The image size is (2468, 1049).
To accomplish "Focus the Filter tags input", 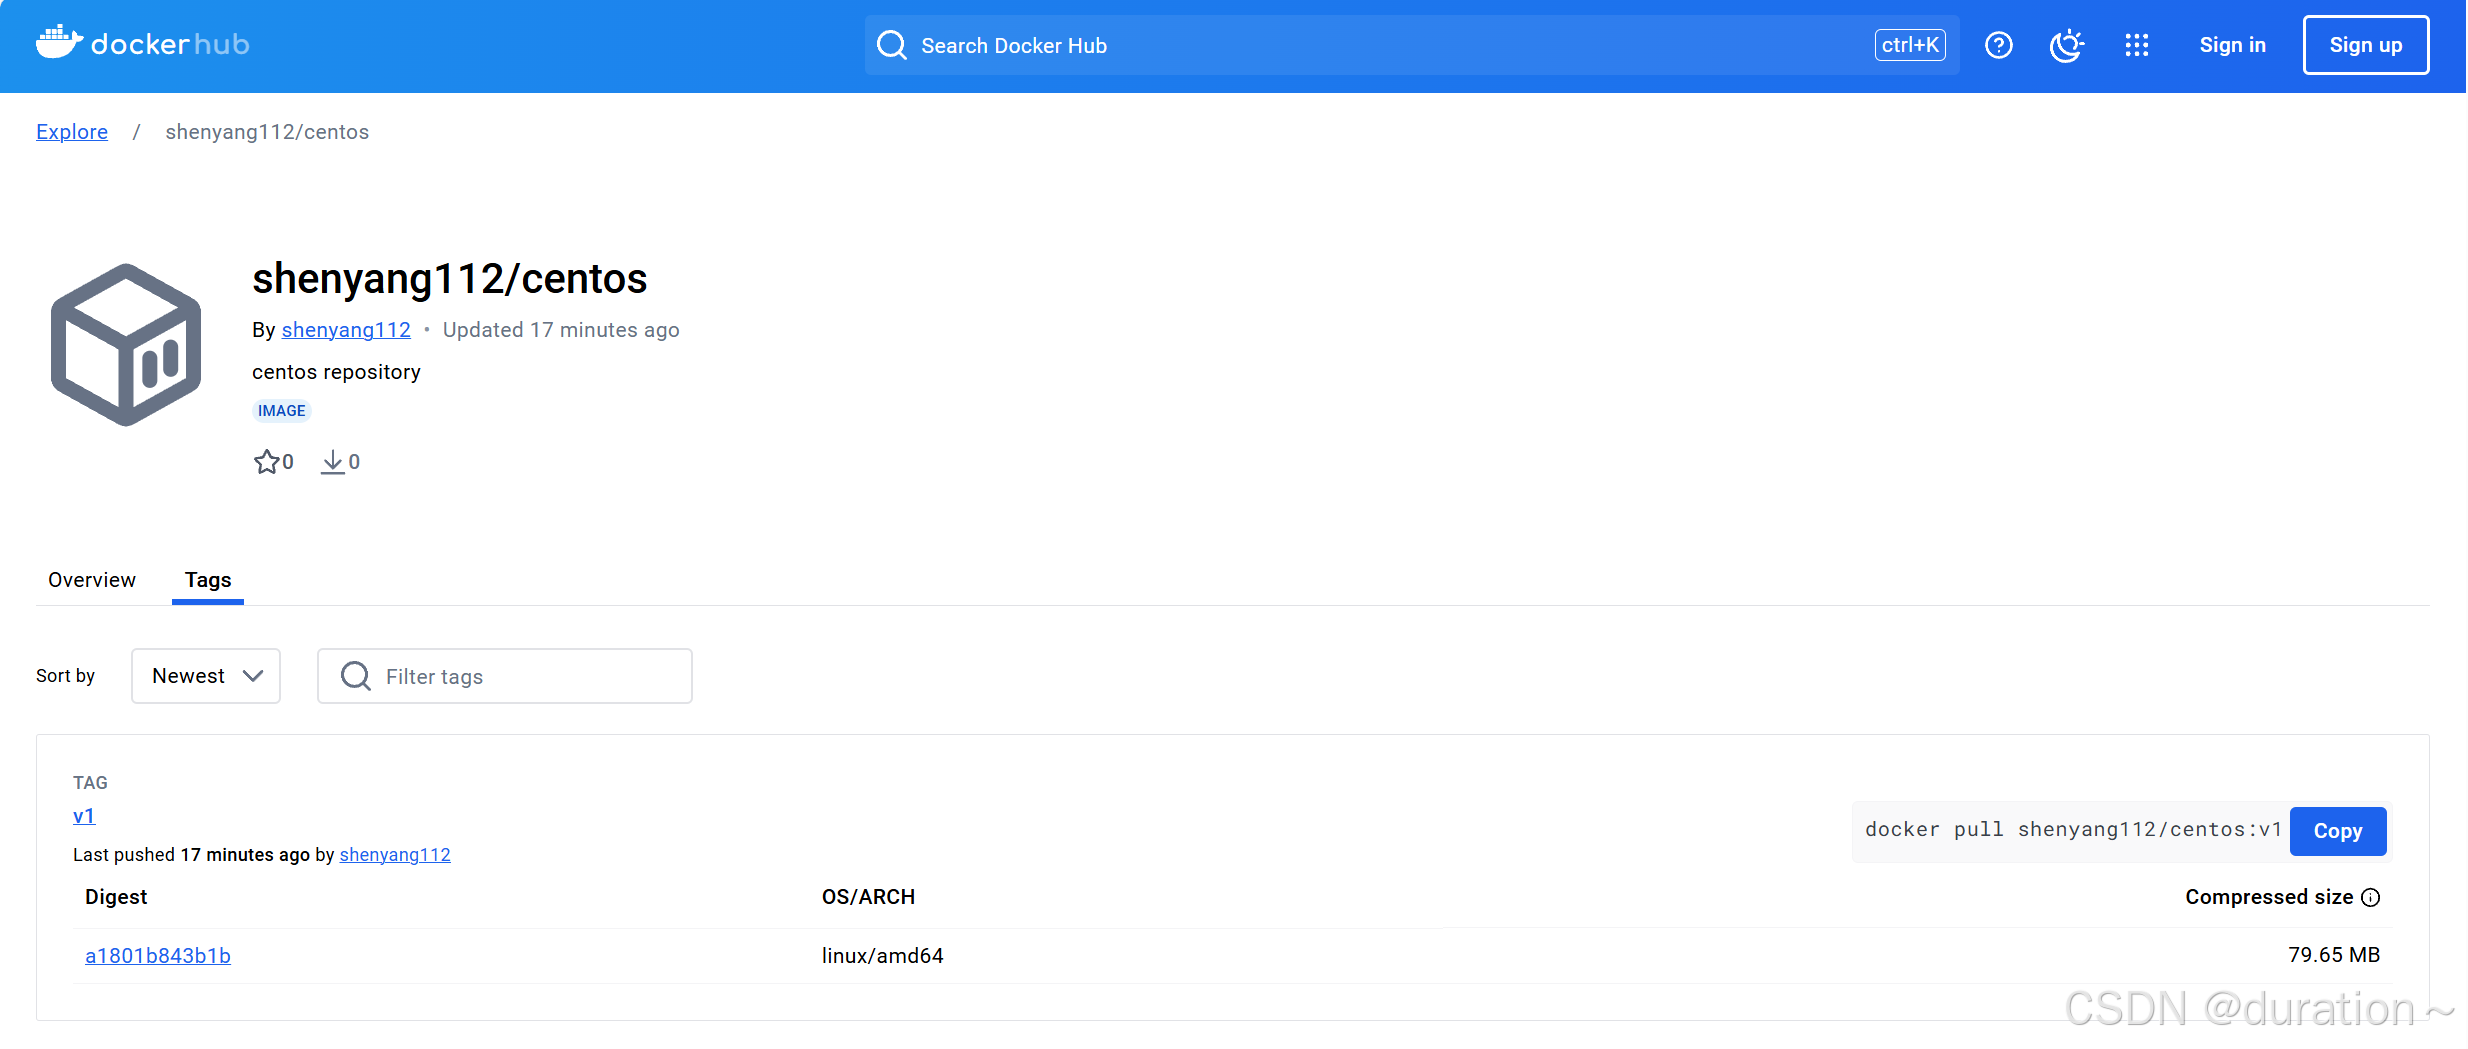I will tap(505, 676).
